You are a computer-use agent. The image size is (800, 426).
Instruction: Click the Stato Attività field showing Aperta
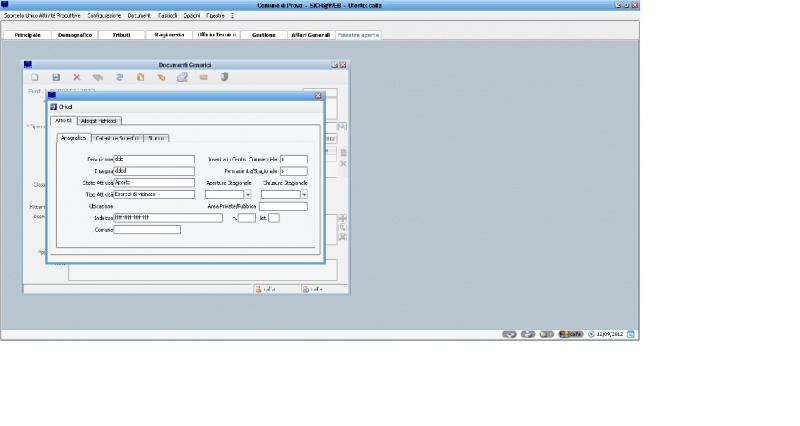pyautogui.click(x=154, y=183)
